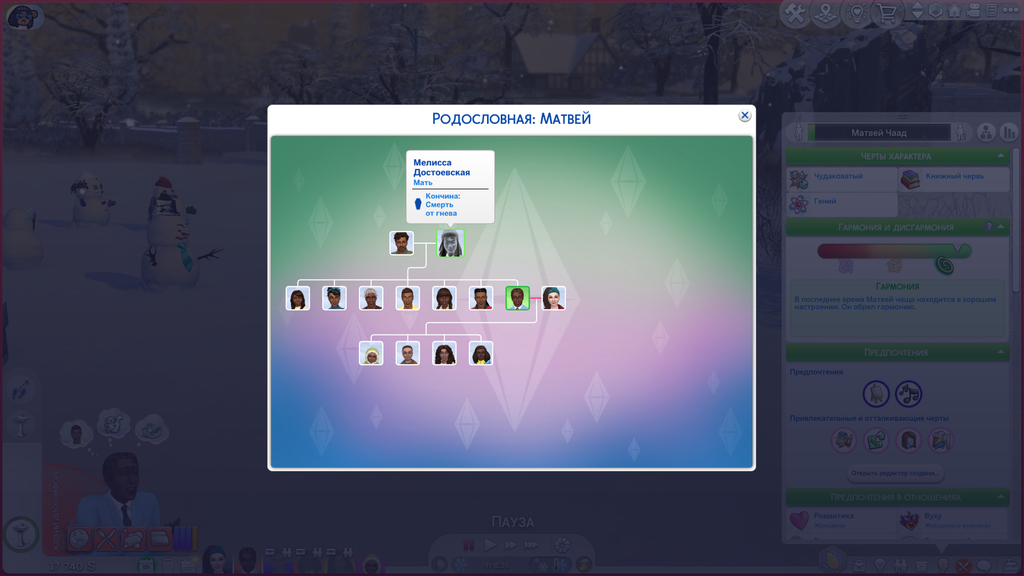Screen dimensions: 1024x576
Task: Set triple ultra game speed
Action: pyautogui.click(x=532, y=545)
